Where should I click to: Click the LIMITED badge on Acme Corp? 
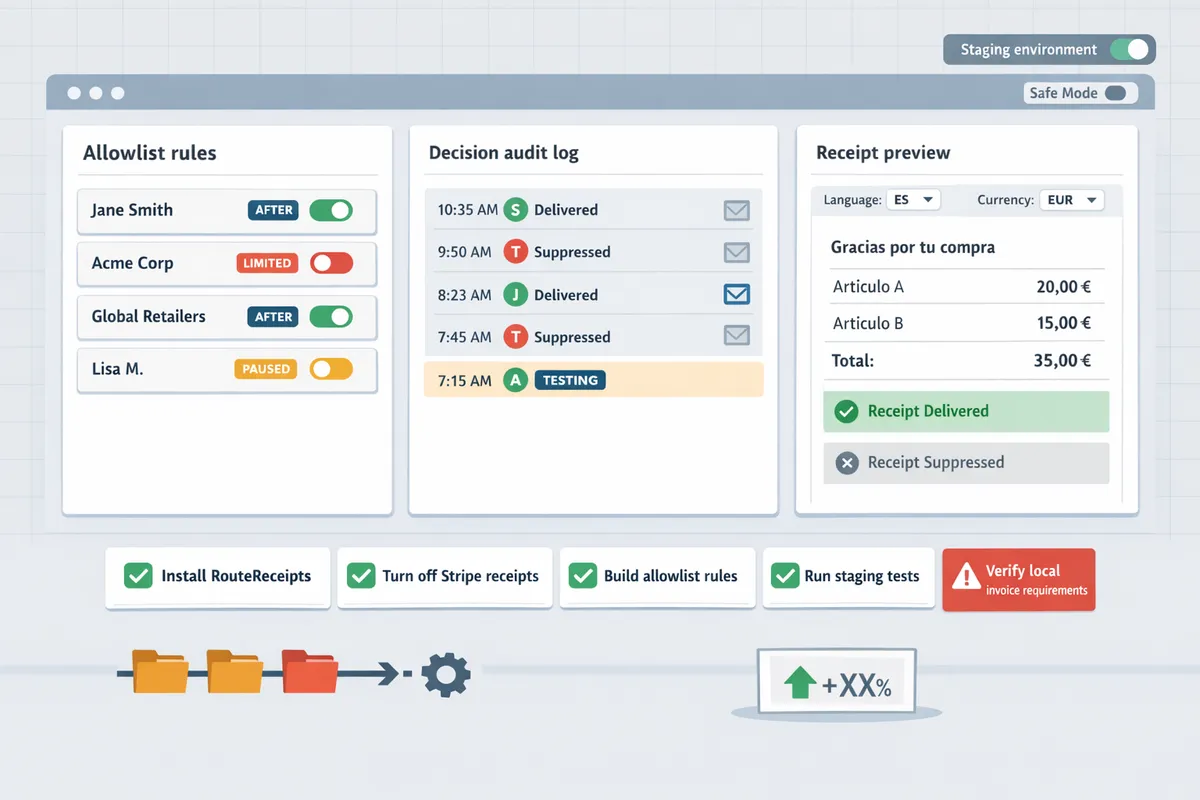[268, 263]
